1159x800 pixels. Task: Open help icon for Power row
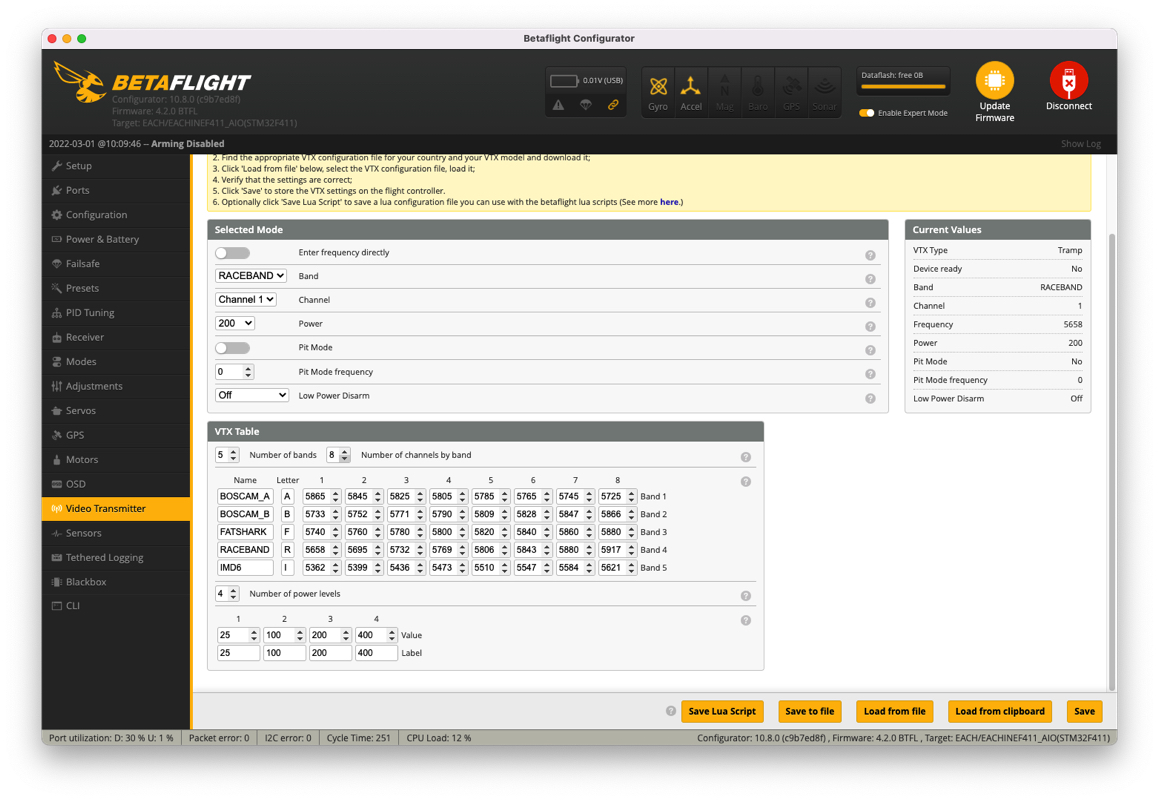coord(870,326)
